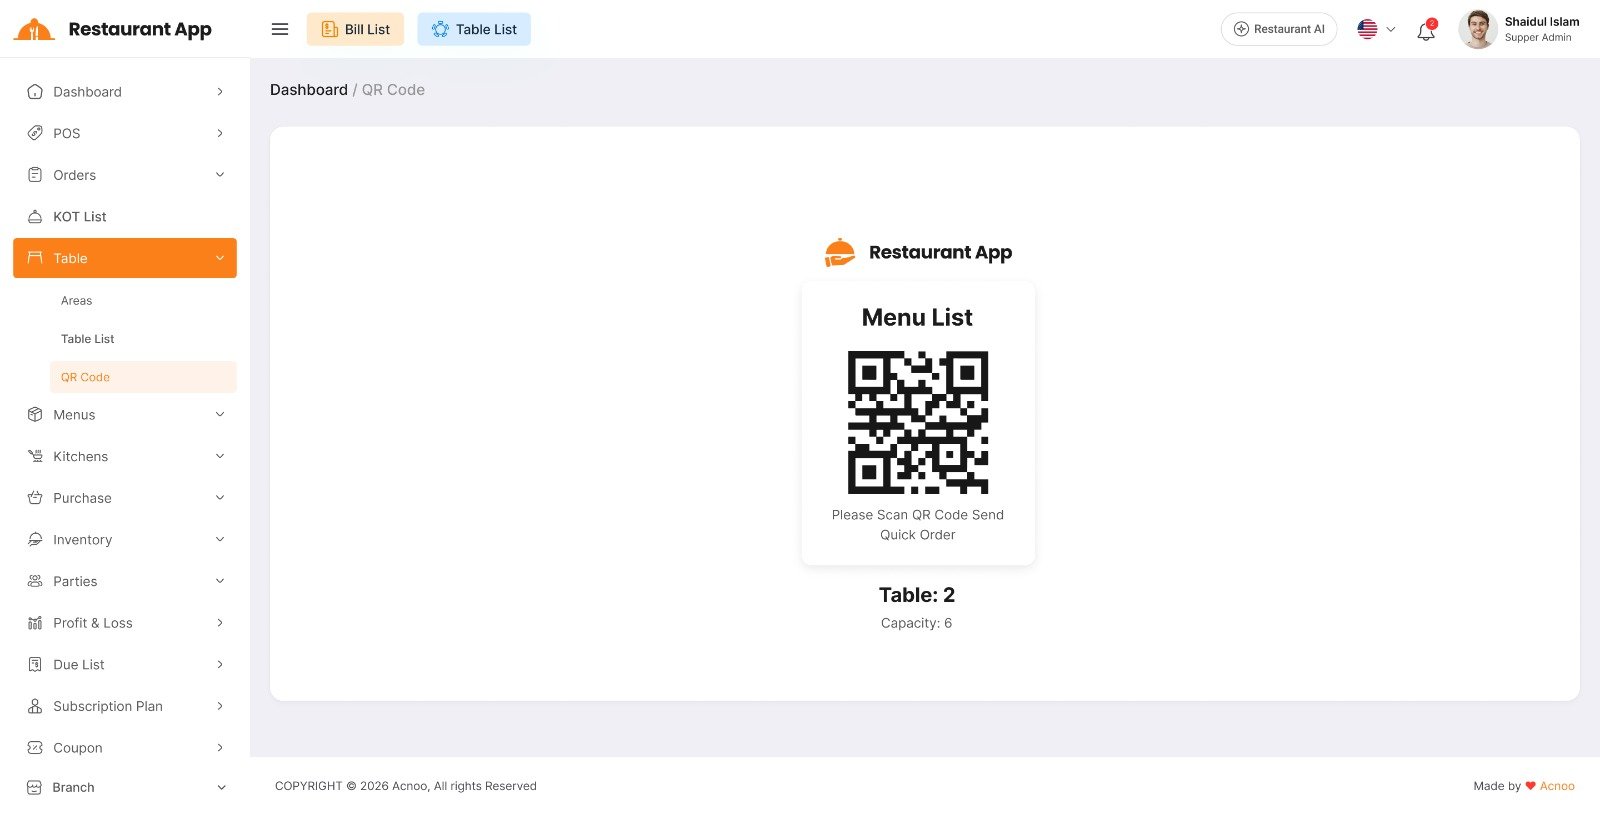Click the Coupon ticket icon

(x=35, y=748)
